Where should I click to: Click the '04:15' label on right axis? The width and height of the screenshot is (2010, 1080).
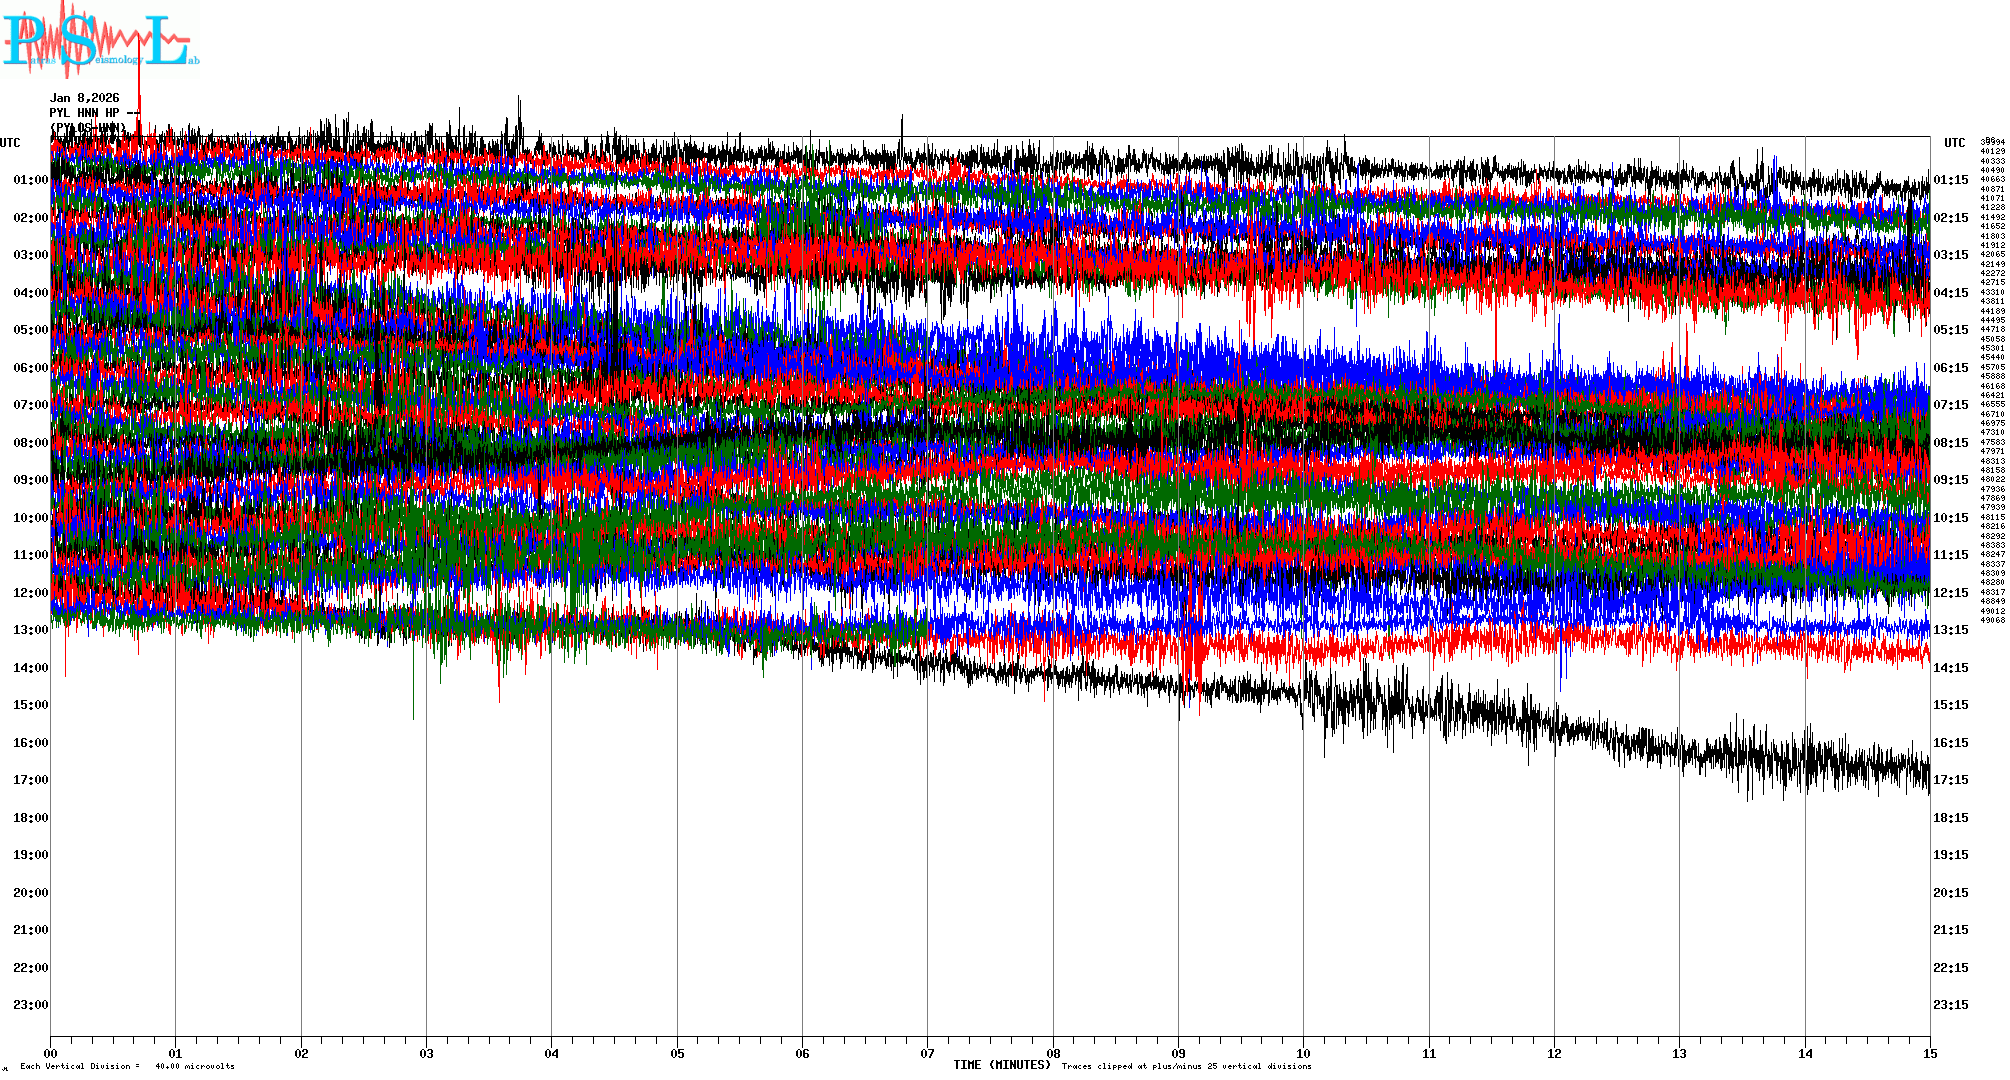tap(1950, 293)
